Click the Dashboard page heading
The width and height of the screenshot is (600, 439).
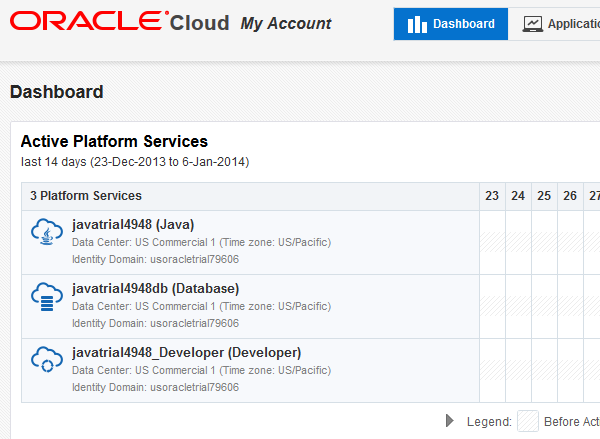coord(57,92)
